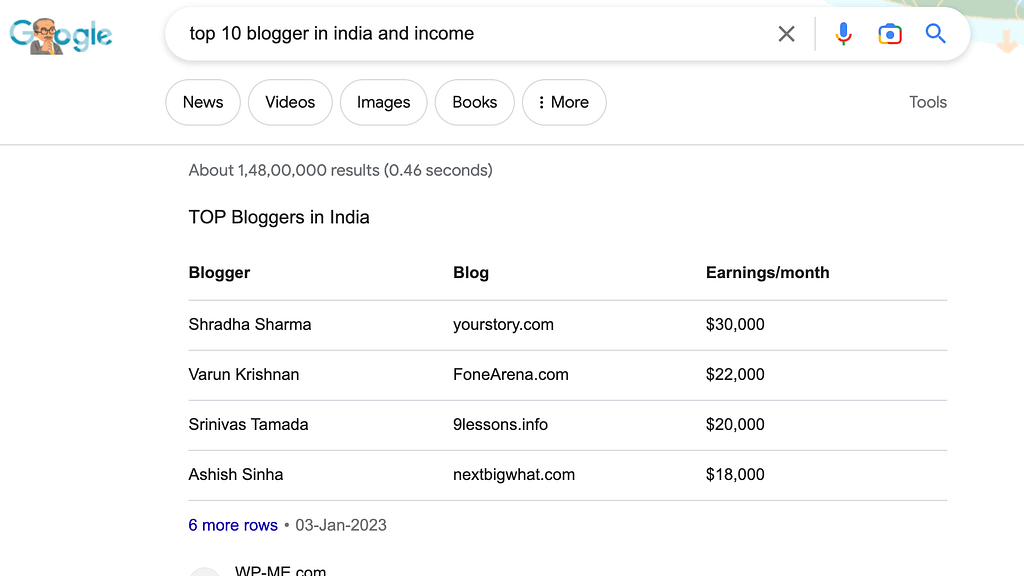Switch to the Videos tab
Viewport: 1024px width, 576px height.
click(x=290, y=102)
